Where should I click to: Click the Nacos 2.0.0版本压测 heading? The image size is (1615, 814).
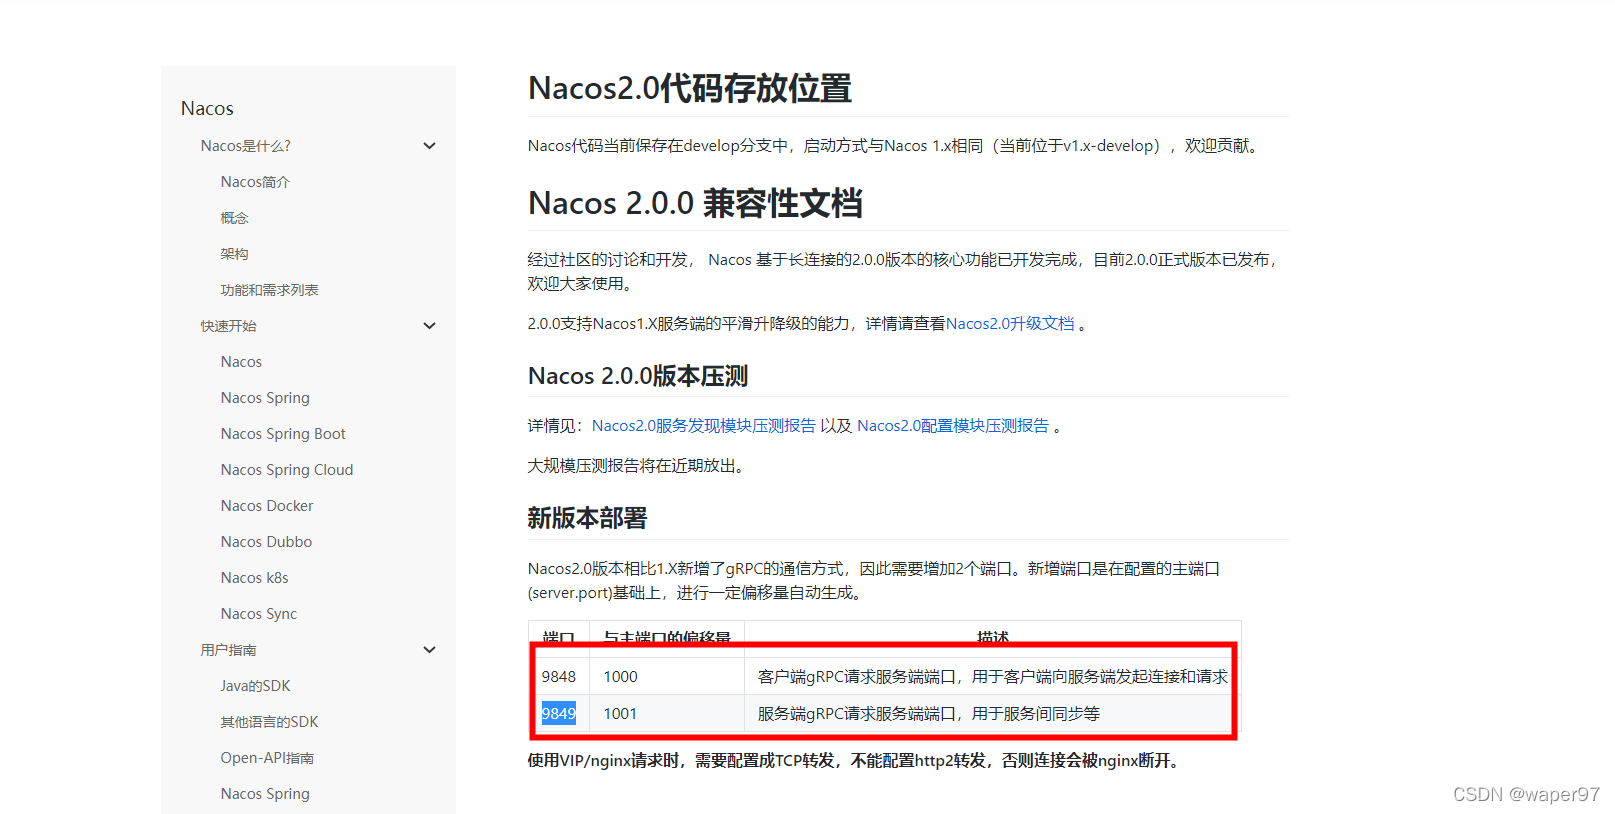tap(638, 376)
